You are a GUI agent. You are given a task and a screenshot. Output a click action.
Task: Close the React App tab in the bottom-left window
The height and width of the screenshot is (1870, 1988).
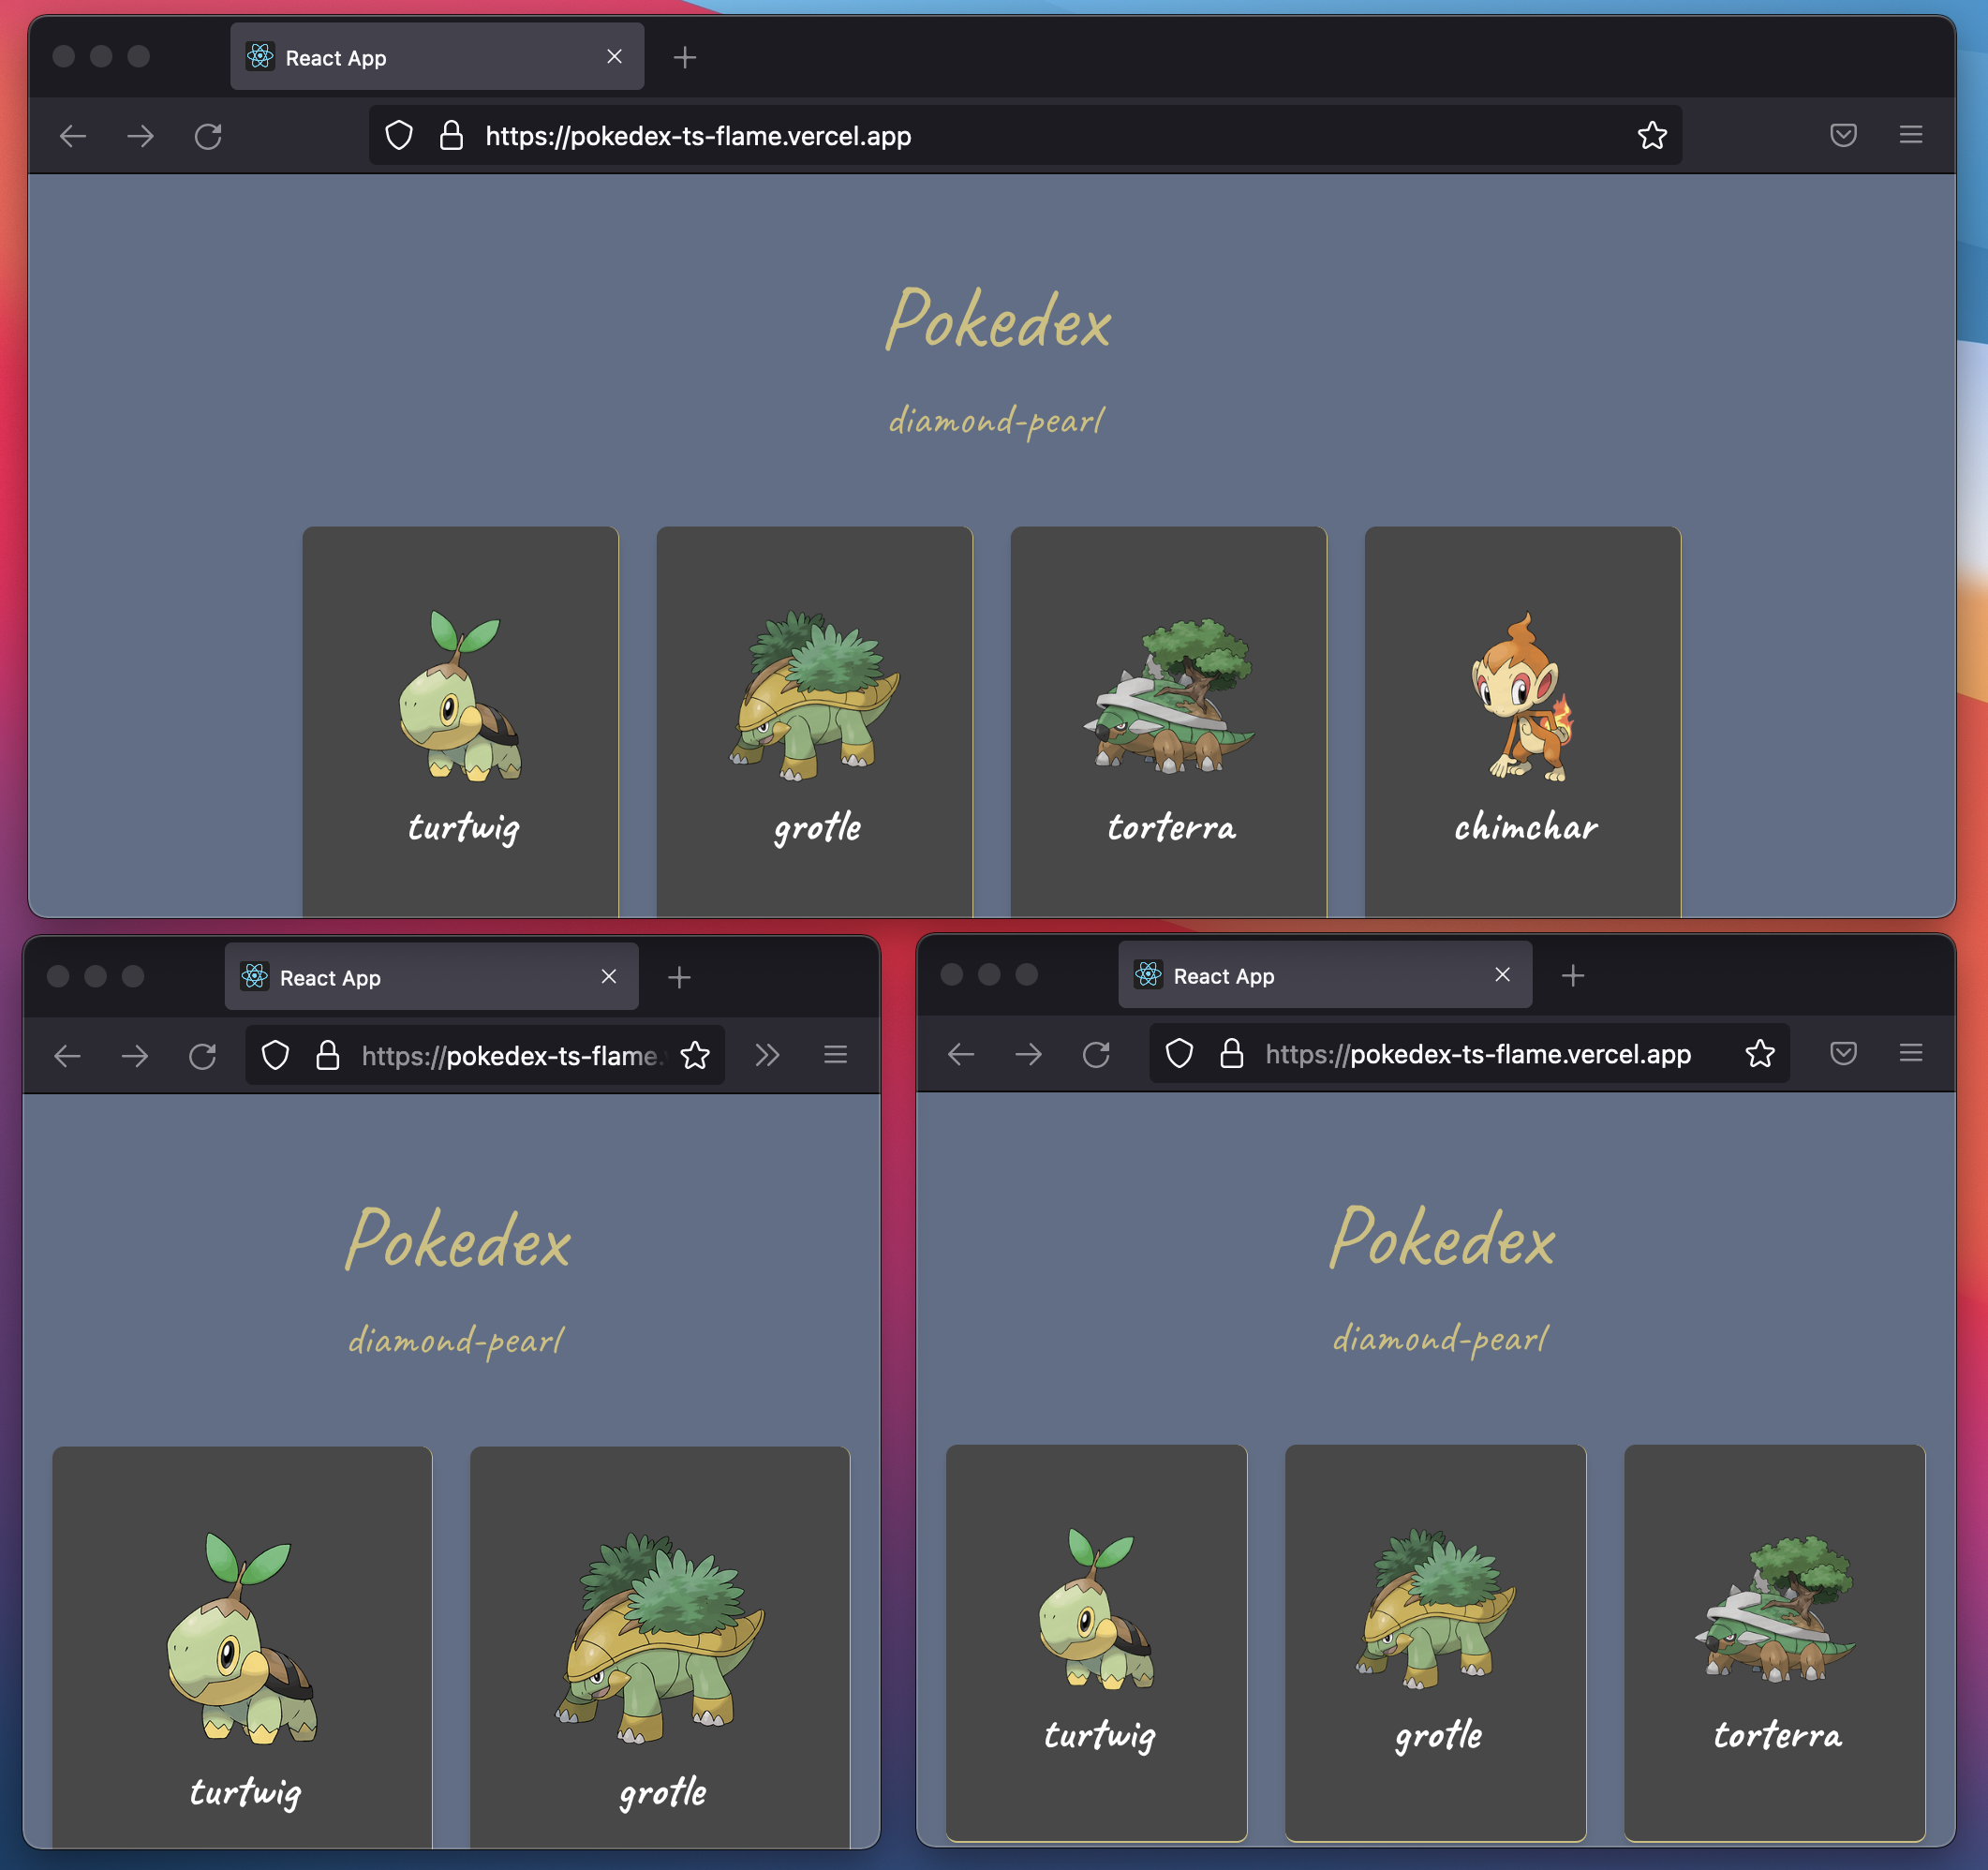pos(608,976)
